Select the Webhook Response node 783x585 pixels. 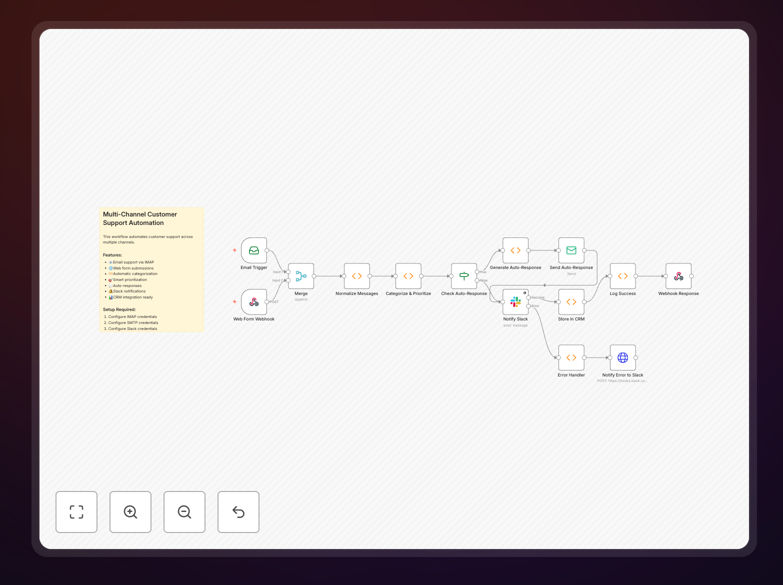click(x=679, y=276)
